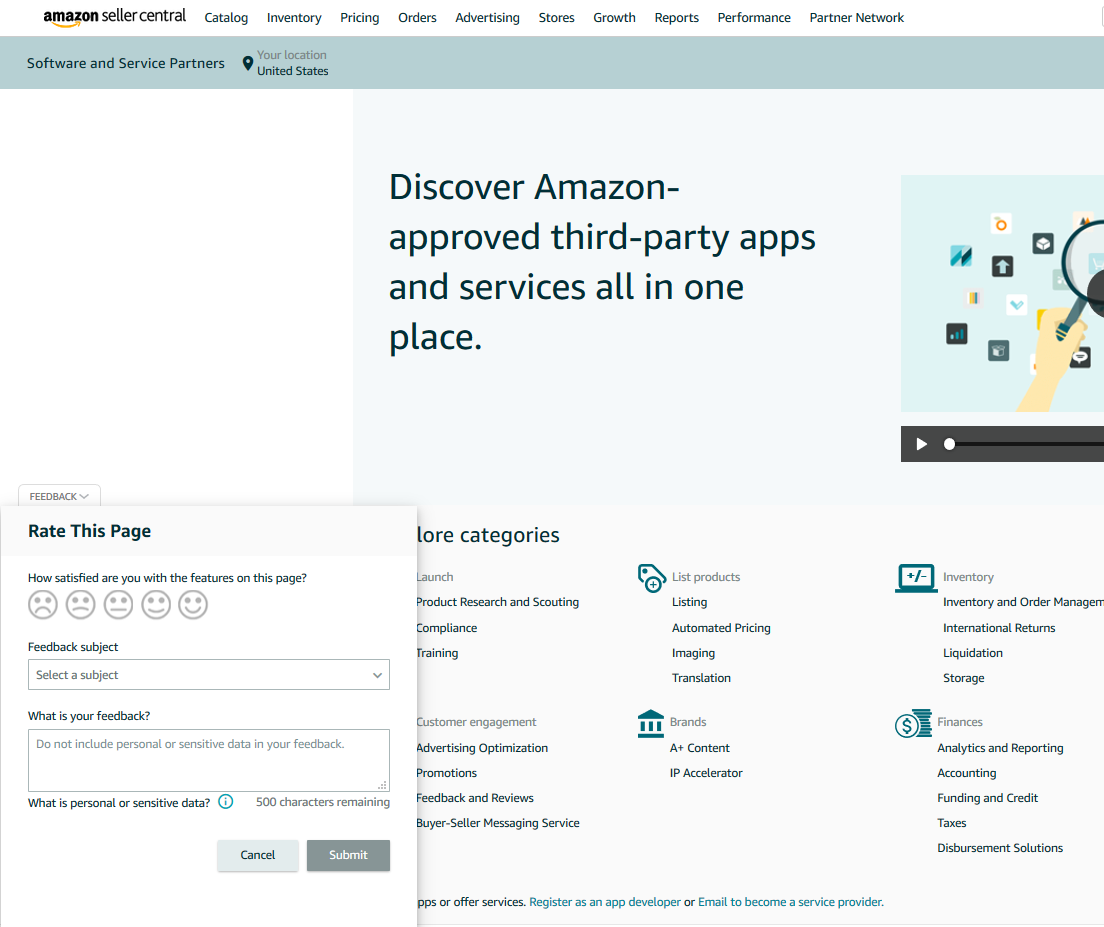Open the Funding and Credit category
Image resolution: width=1104 pixels, height=927 pixels.
tap(988, 798)
